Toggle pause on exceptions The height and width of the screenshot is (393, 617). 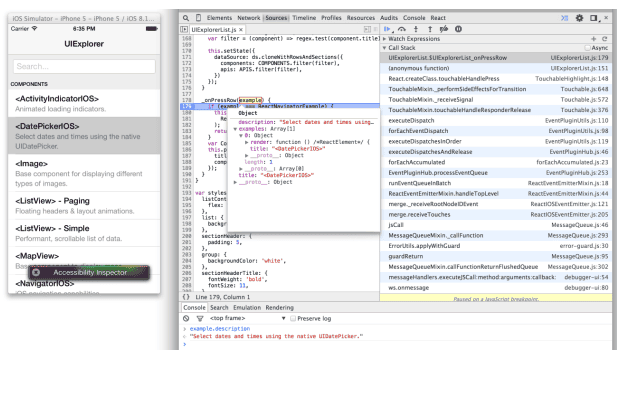point(458,29)
